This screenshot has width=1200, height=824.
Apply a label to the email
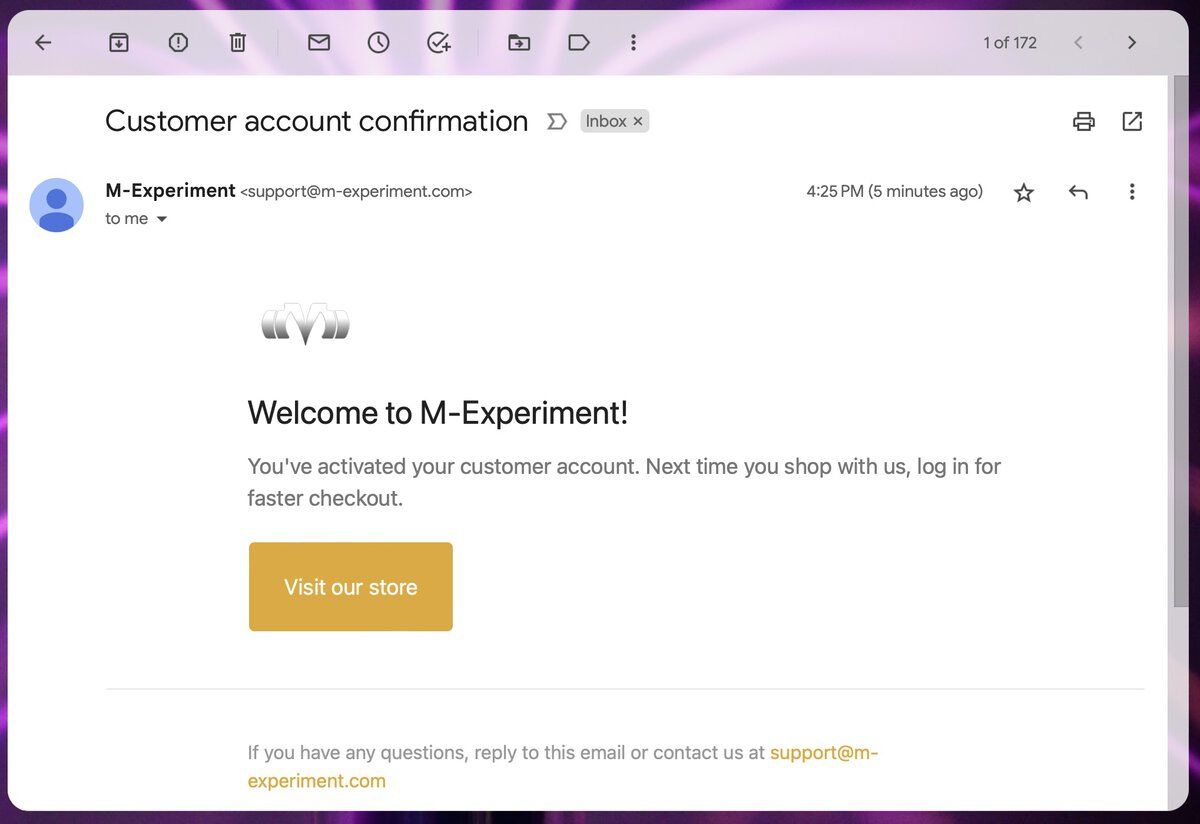(x=579, y=42)
